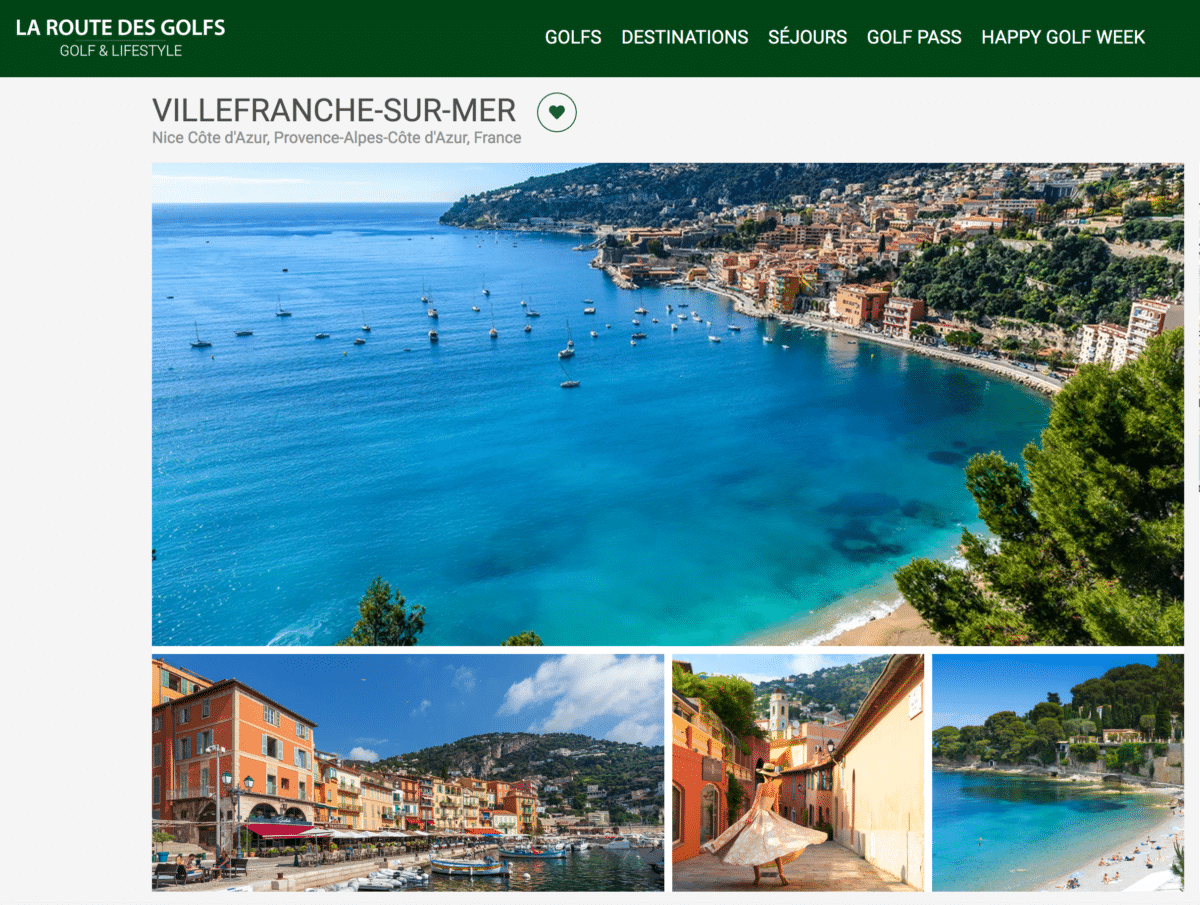The image size is (1200, 905).
Task: View the colorful harbor waterfront photo
Action: click(408, 773)
